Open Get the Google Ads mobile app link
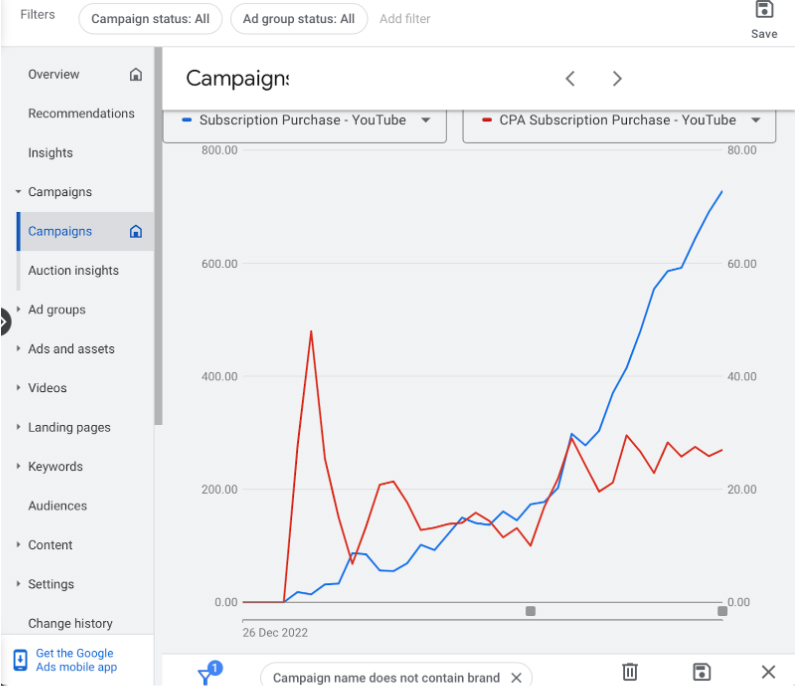The height and width of the screenshot is (687, 795). (x=76, y=660)
